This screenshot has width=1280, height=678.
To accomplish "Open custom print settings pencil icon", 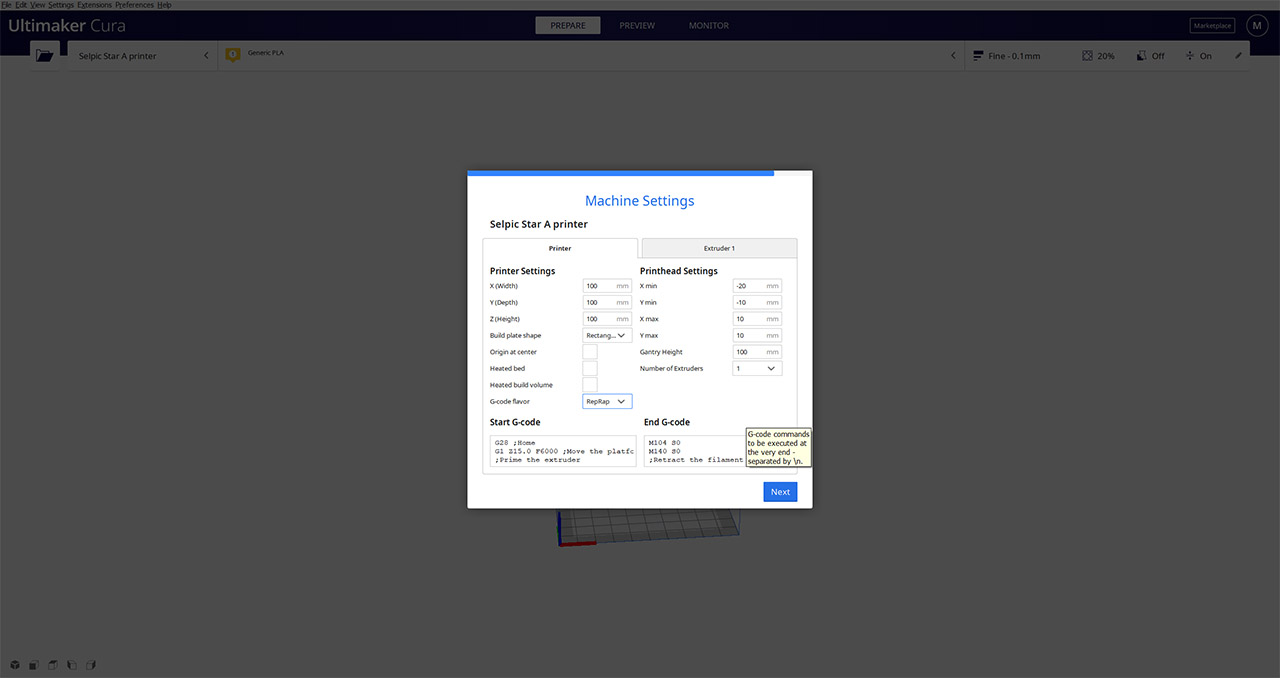I will pos(1239,56).
